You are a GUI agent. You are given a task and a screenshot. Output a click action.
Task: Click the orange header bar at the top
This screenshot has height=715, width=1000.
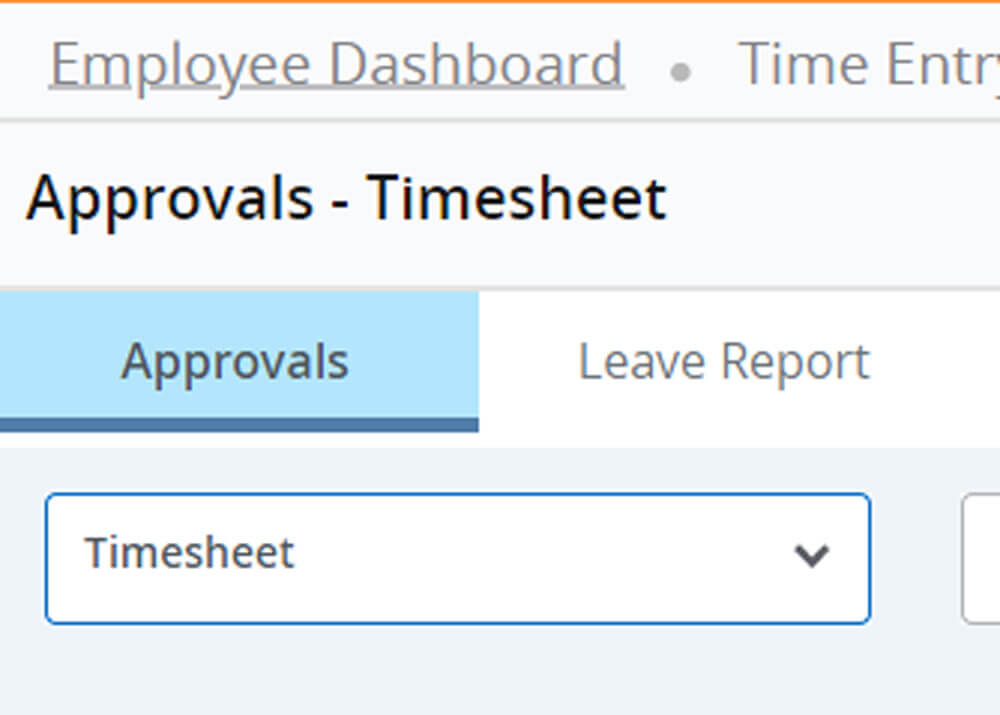pos(500,5)
